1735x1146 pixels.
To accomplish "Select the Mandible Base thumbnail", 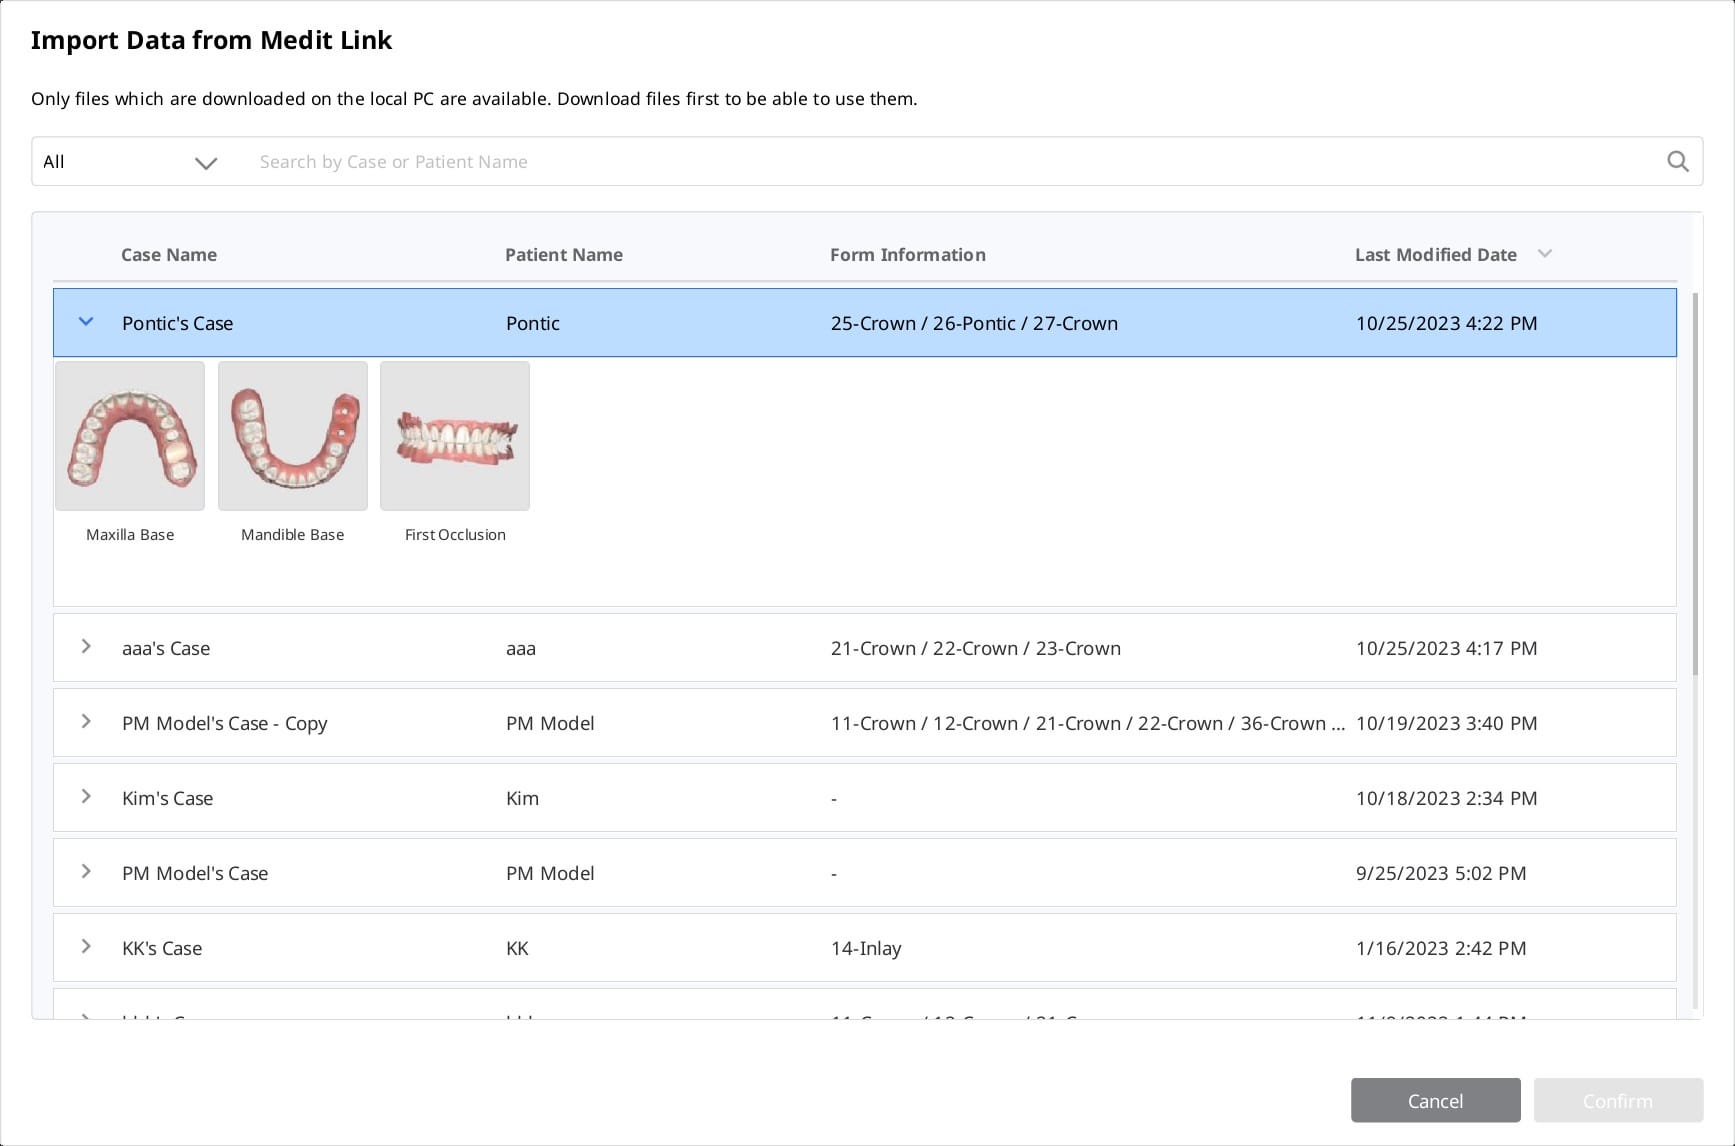I will pos(293,436).
